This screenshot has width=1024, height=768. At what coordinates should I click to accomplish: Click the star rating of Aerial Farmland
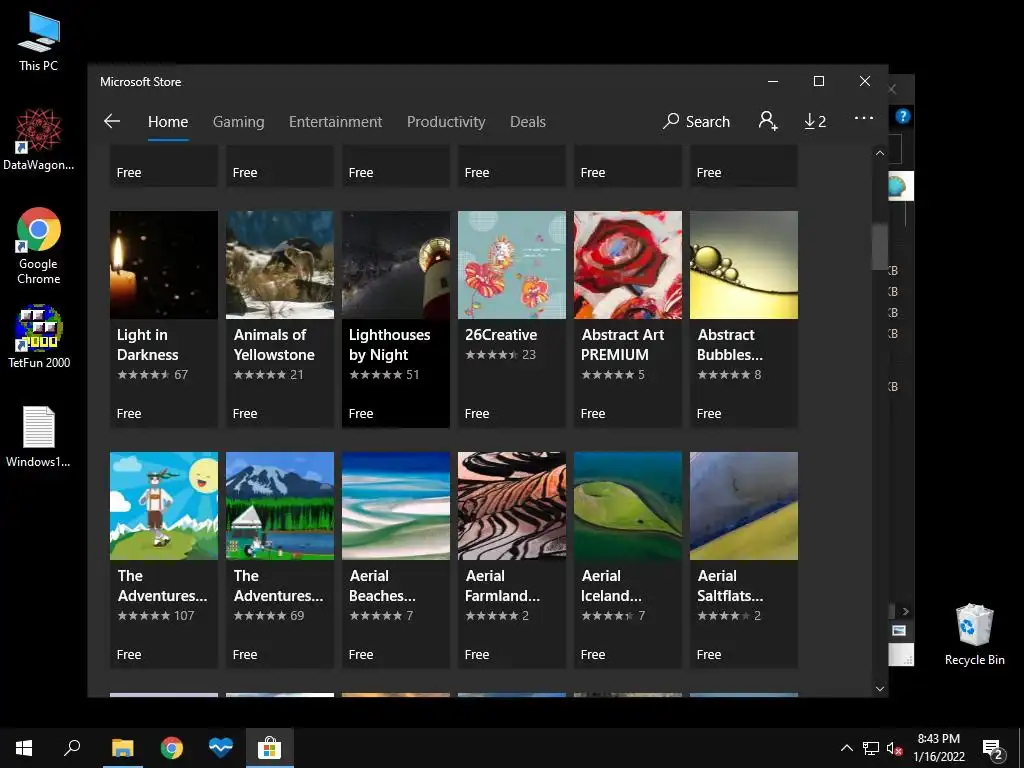tap(492, 616)
